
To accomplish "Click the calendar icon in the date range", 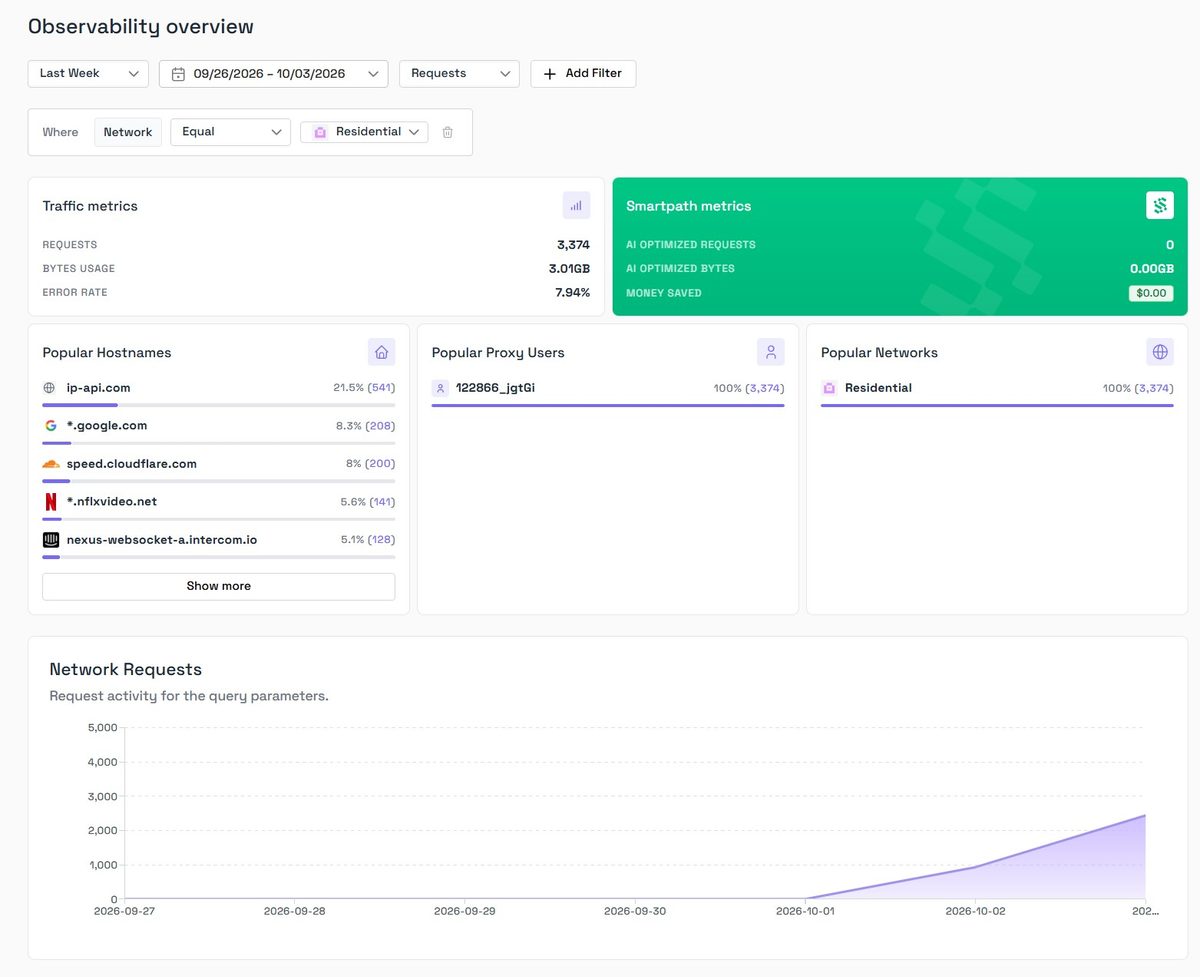I will pos(178,74).
